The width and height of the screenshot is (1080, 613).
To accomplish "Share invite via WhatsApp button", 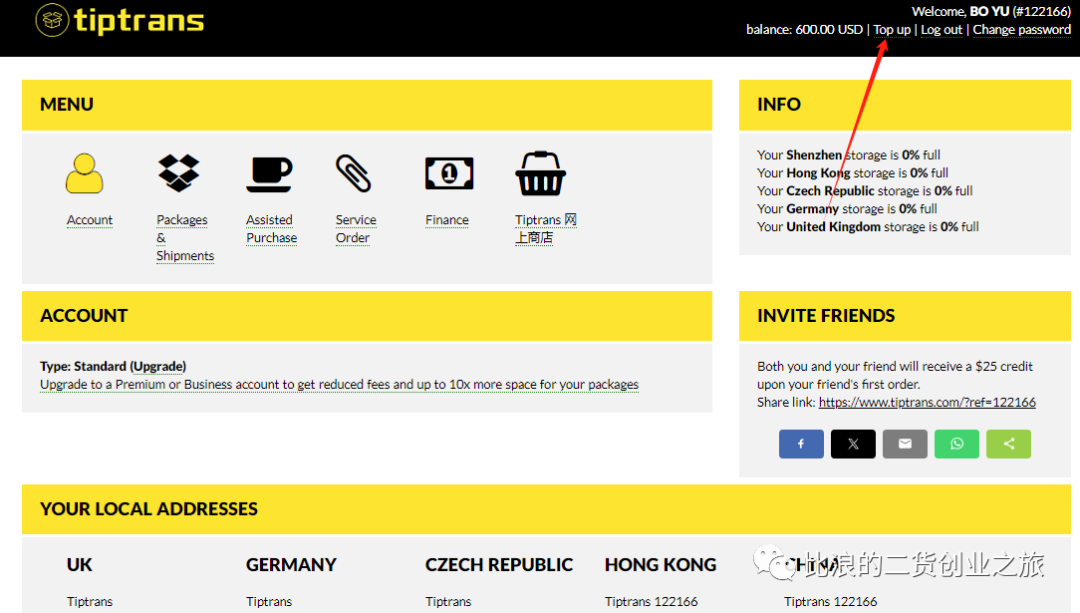I will (957, 444).
